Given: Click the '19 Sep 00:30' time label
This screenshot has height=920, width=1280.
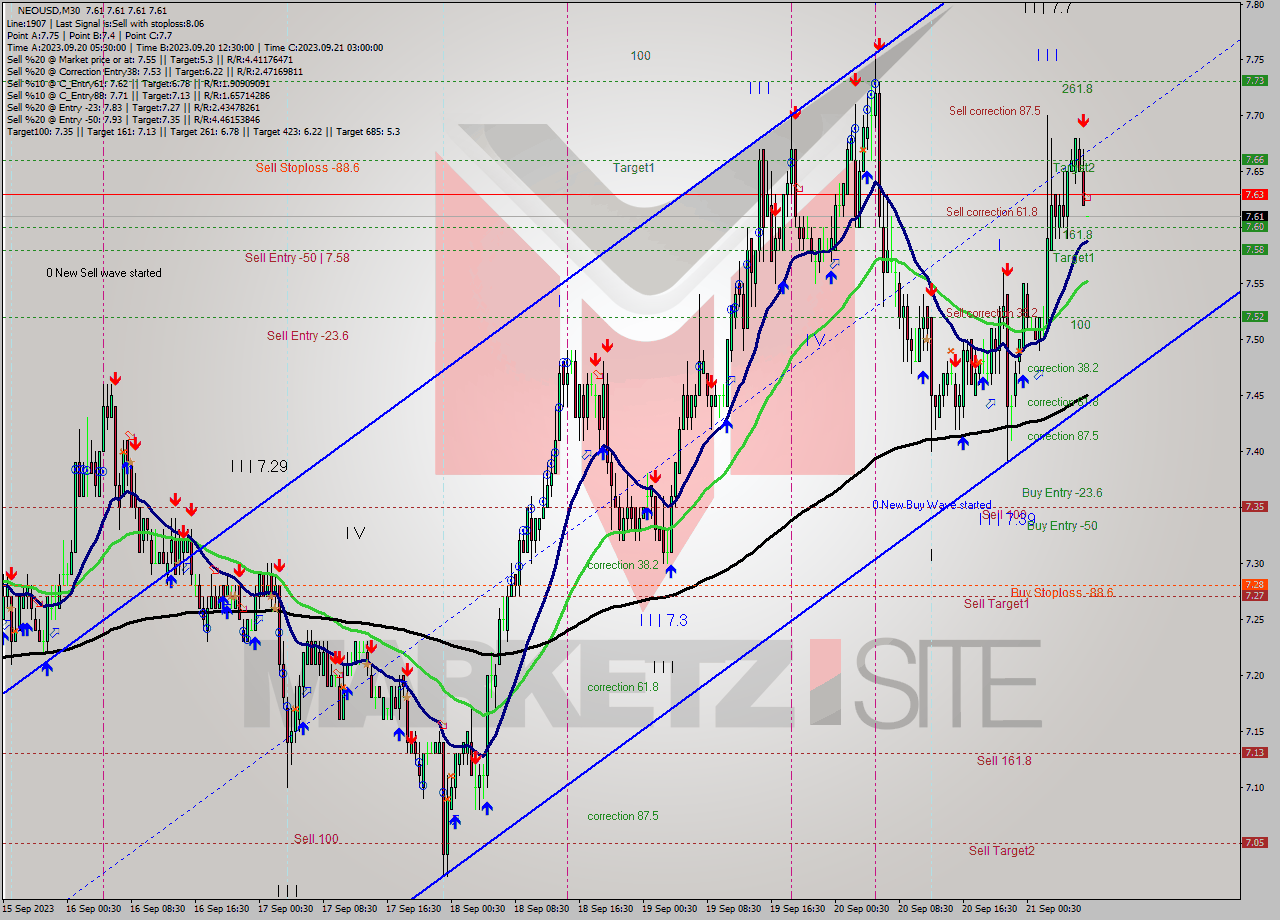Looking at the screenshot, I should pyautogui.click(x=669, y=909).
